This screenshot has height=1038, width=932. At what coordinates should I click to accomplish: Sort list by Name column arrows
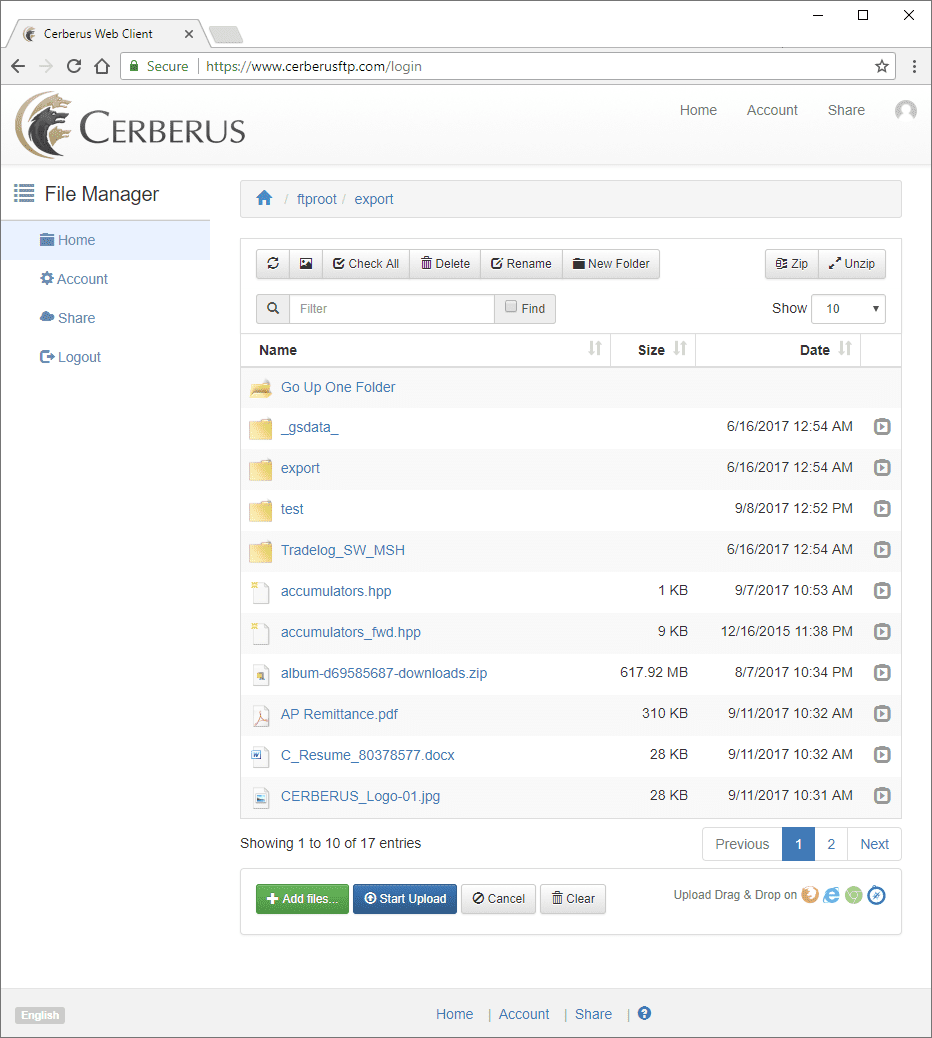(x=594, y=348)
